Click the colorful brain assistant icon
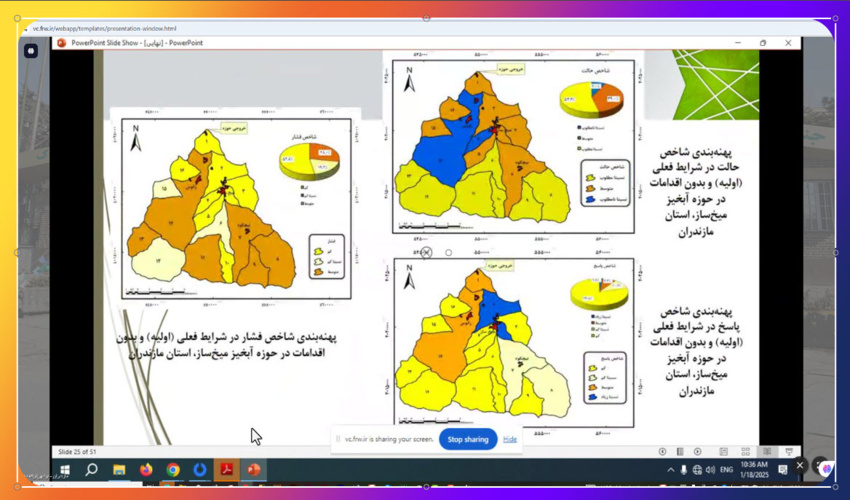This screenshot has height=500, width=850. coord(826,467)
